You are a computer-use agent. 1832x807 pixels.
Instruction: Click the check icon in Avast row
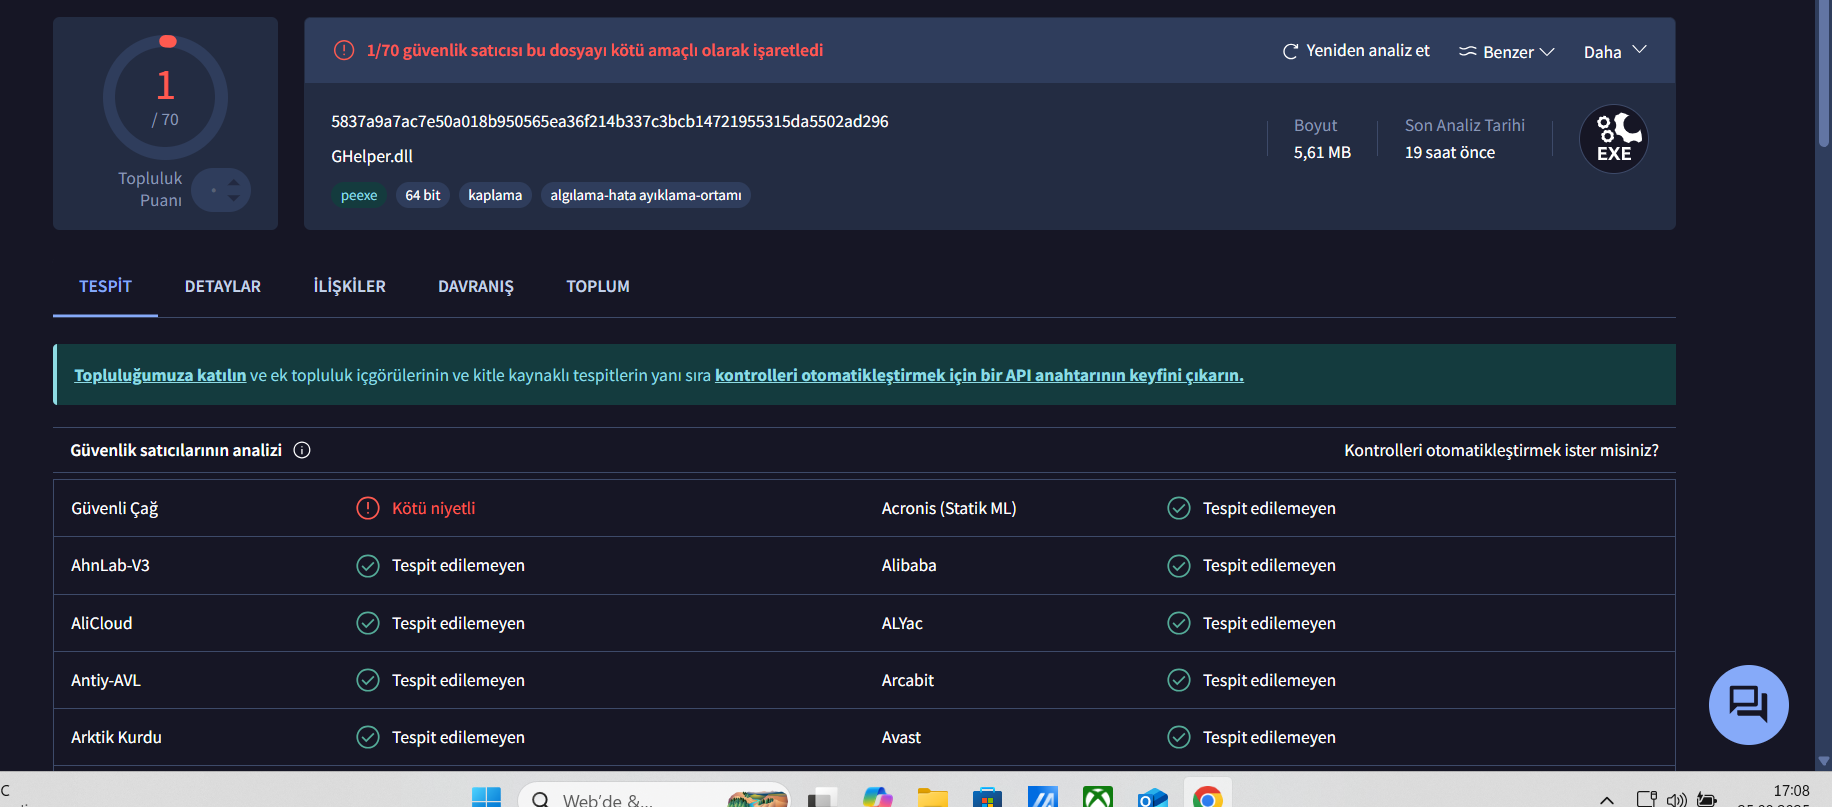(1179, 737)
